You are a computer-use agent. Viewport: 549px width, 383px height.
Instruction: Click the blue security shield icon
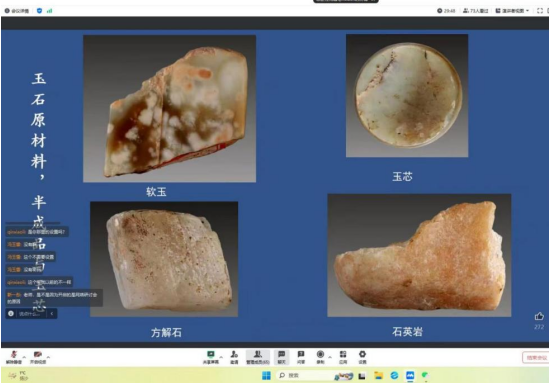[x=39, y=11]
